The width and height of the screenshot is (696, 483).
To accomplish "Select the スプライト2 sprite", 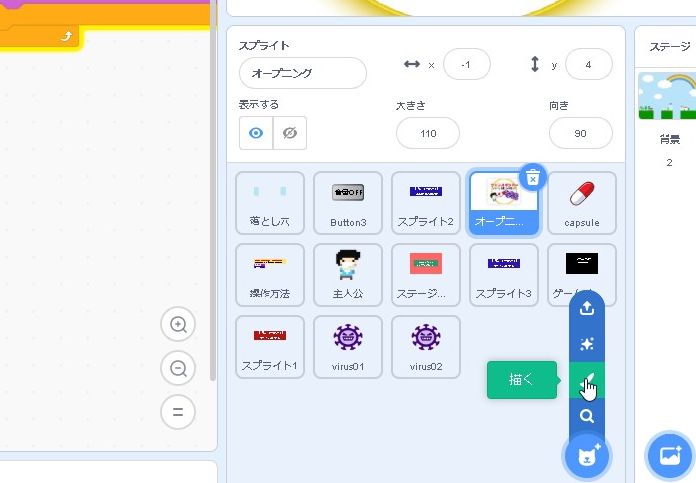I will [x=426, y=203].
